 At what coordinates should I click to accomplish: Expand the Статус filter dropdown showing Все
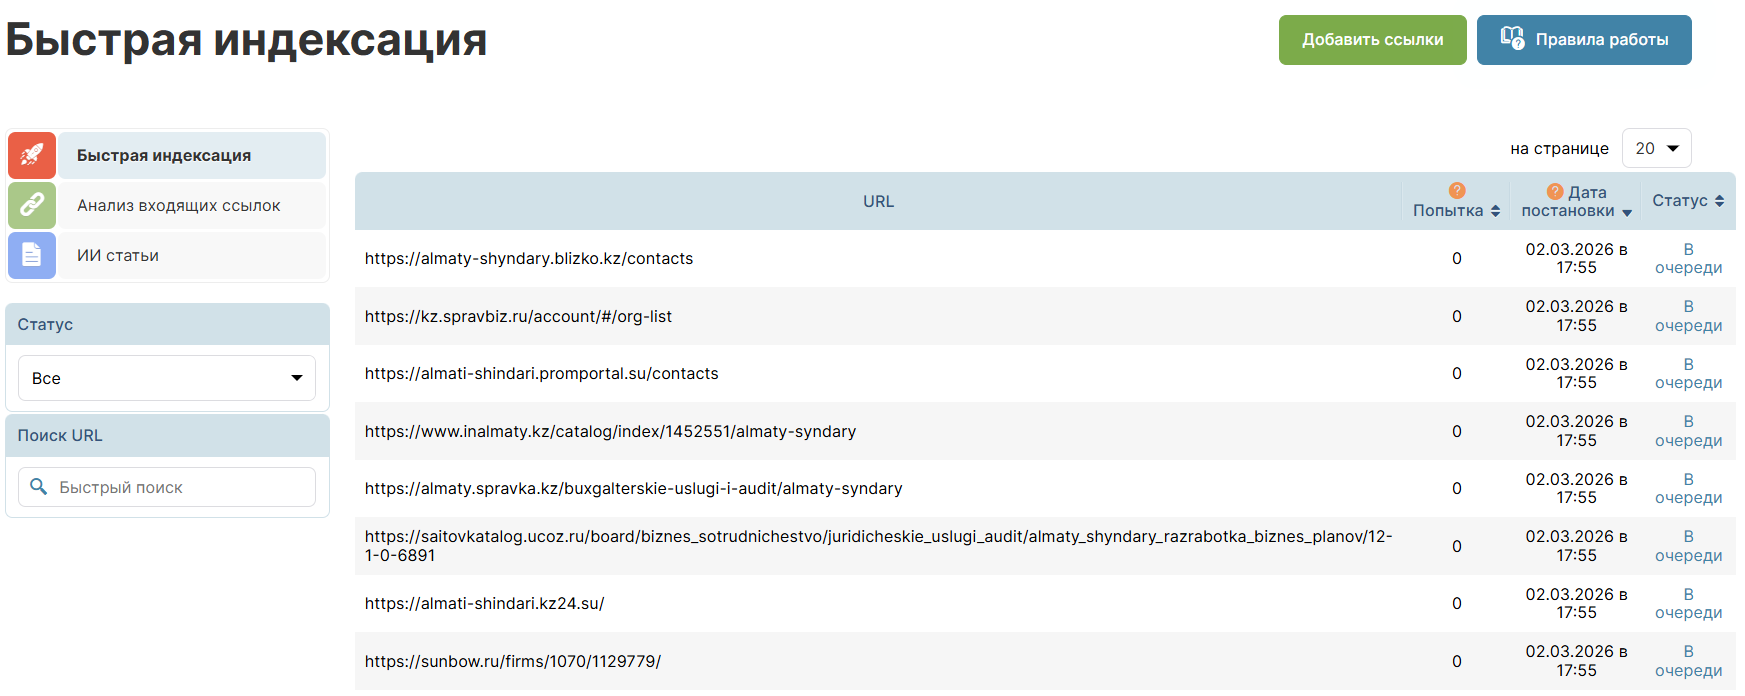[167, 378]
